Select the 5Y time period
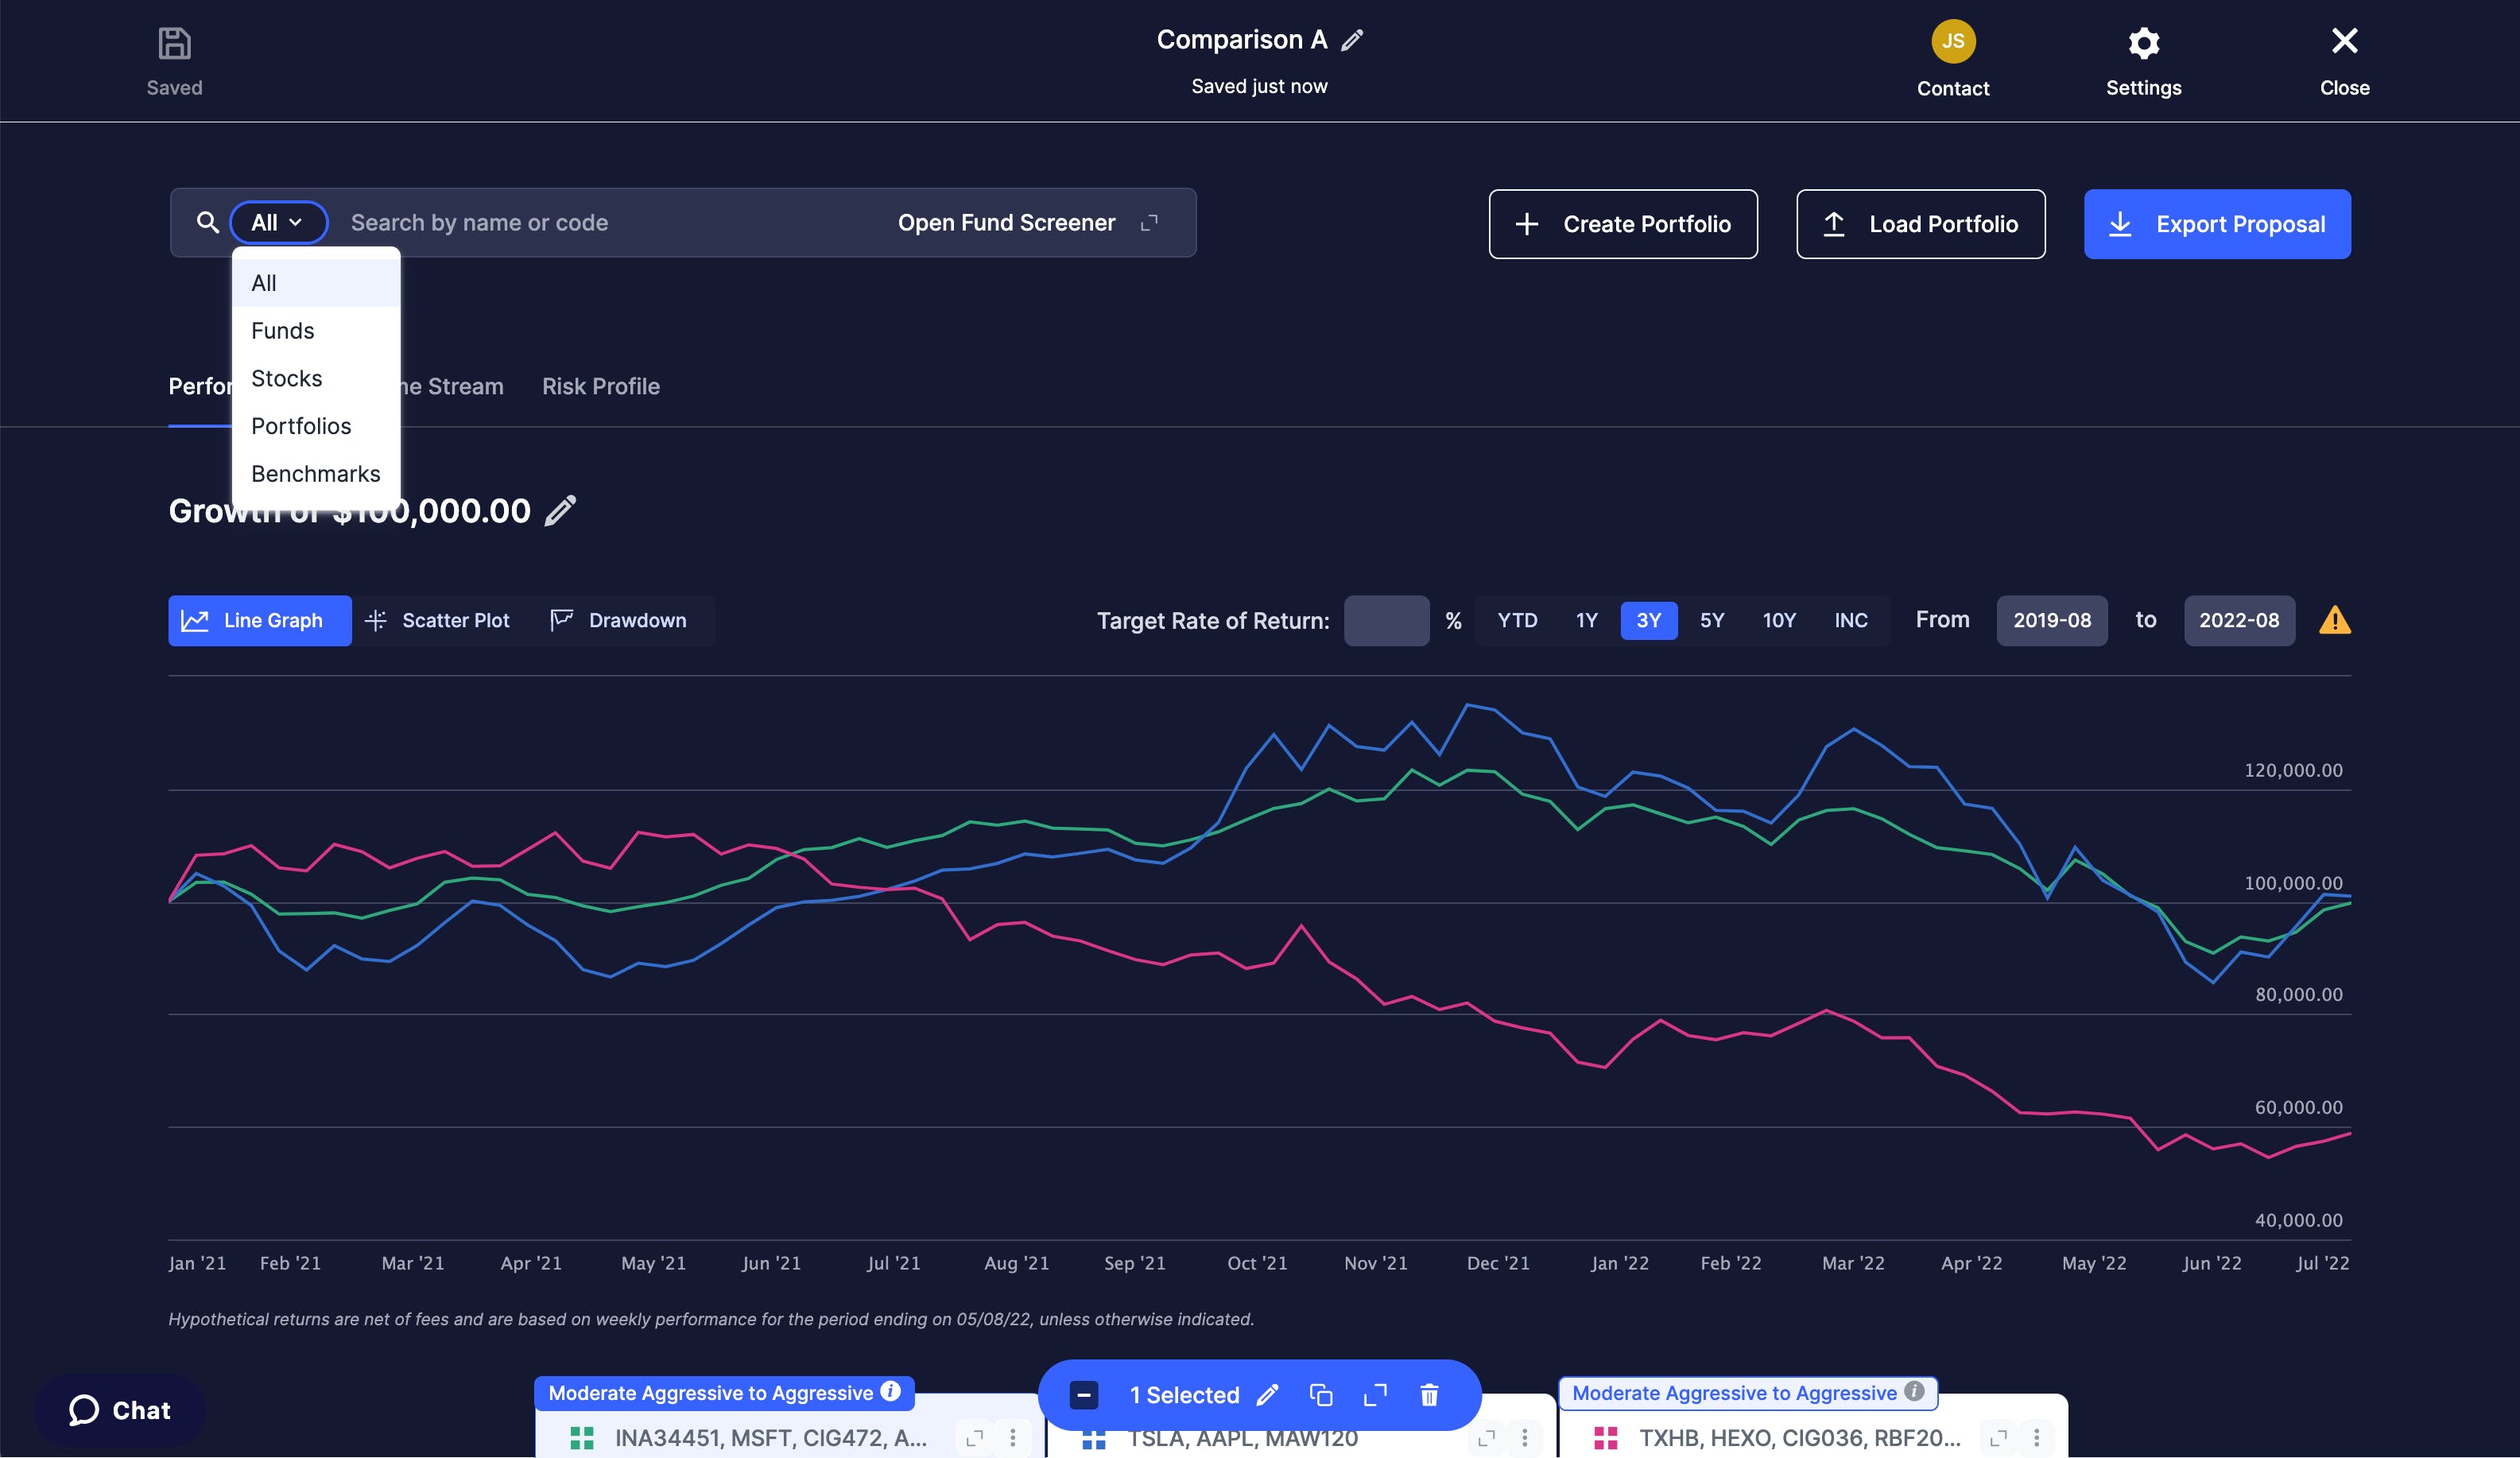The height and width of the screenshot is (1458, 2520). click(1711, 620)
